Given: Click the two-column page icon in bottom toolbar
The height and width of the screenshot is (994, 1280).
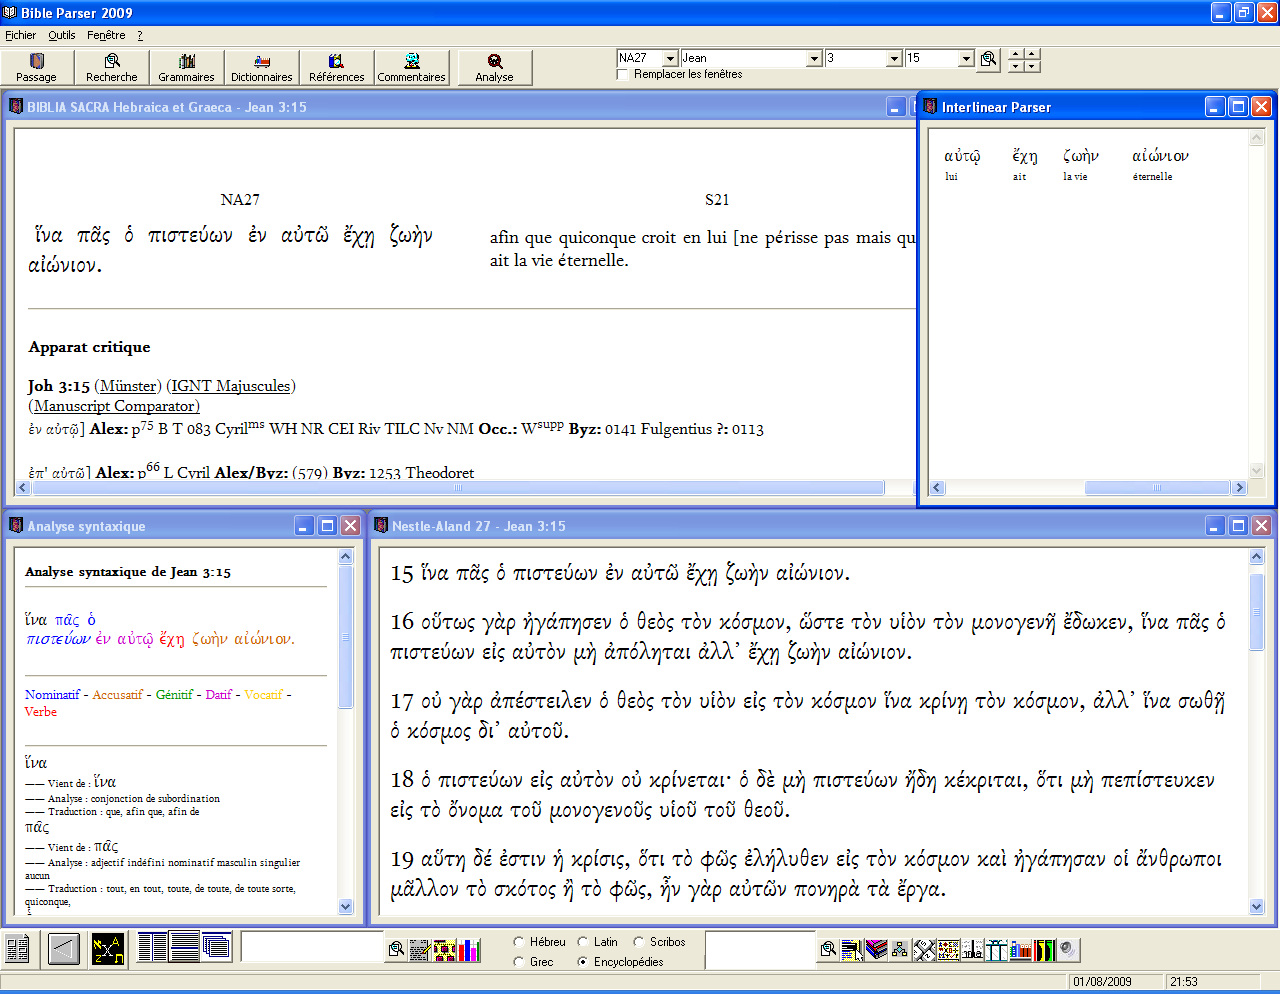Looking at the screenshot, I should (x=17, y=948).
